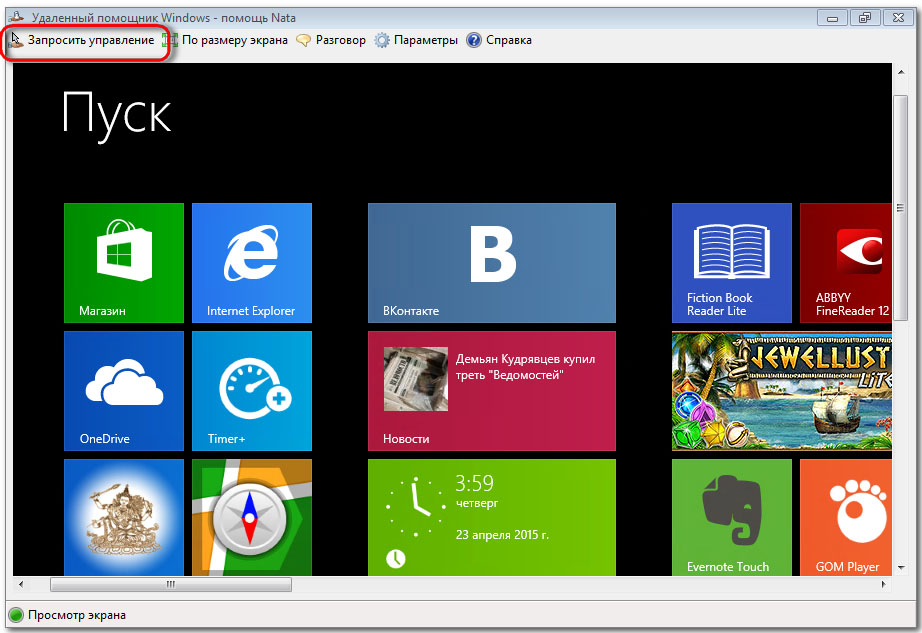
Task: Open the tile with the deity image
Action: click(x=123, y=517)
